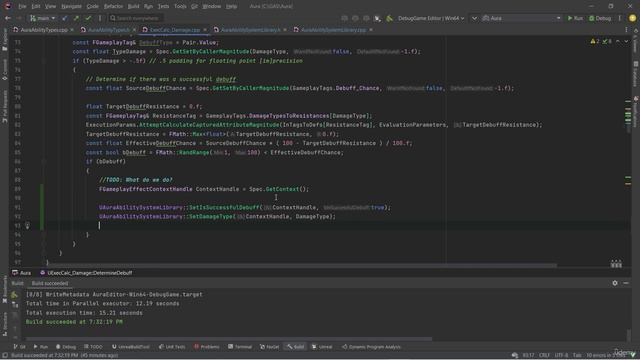640x360 pixels.
Task: Open the DebugGame Editor | Win64 configuration dropdown
Action: [x=431, y=18]
